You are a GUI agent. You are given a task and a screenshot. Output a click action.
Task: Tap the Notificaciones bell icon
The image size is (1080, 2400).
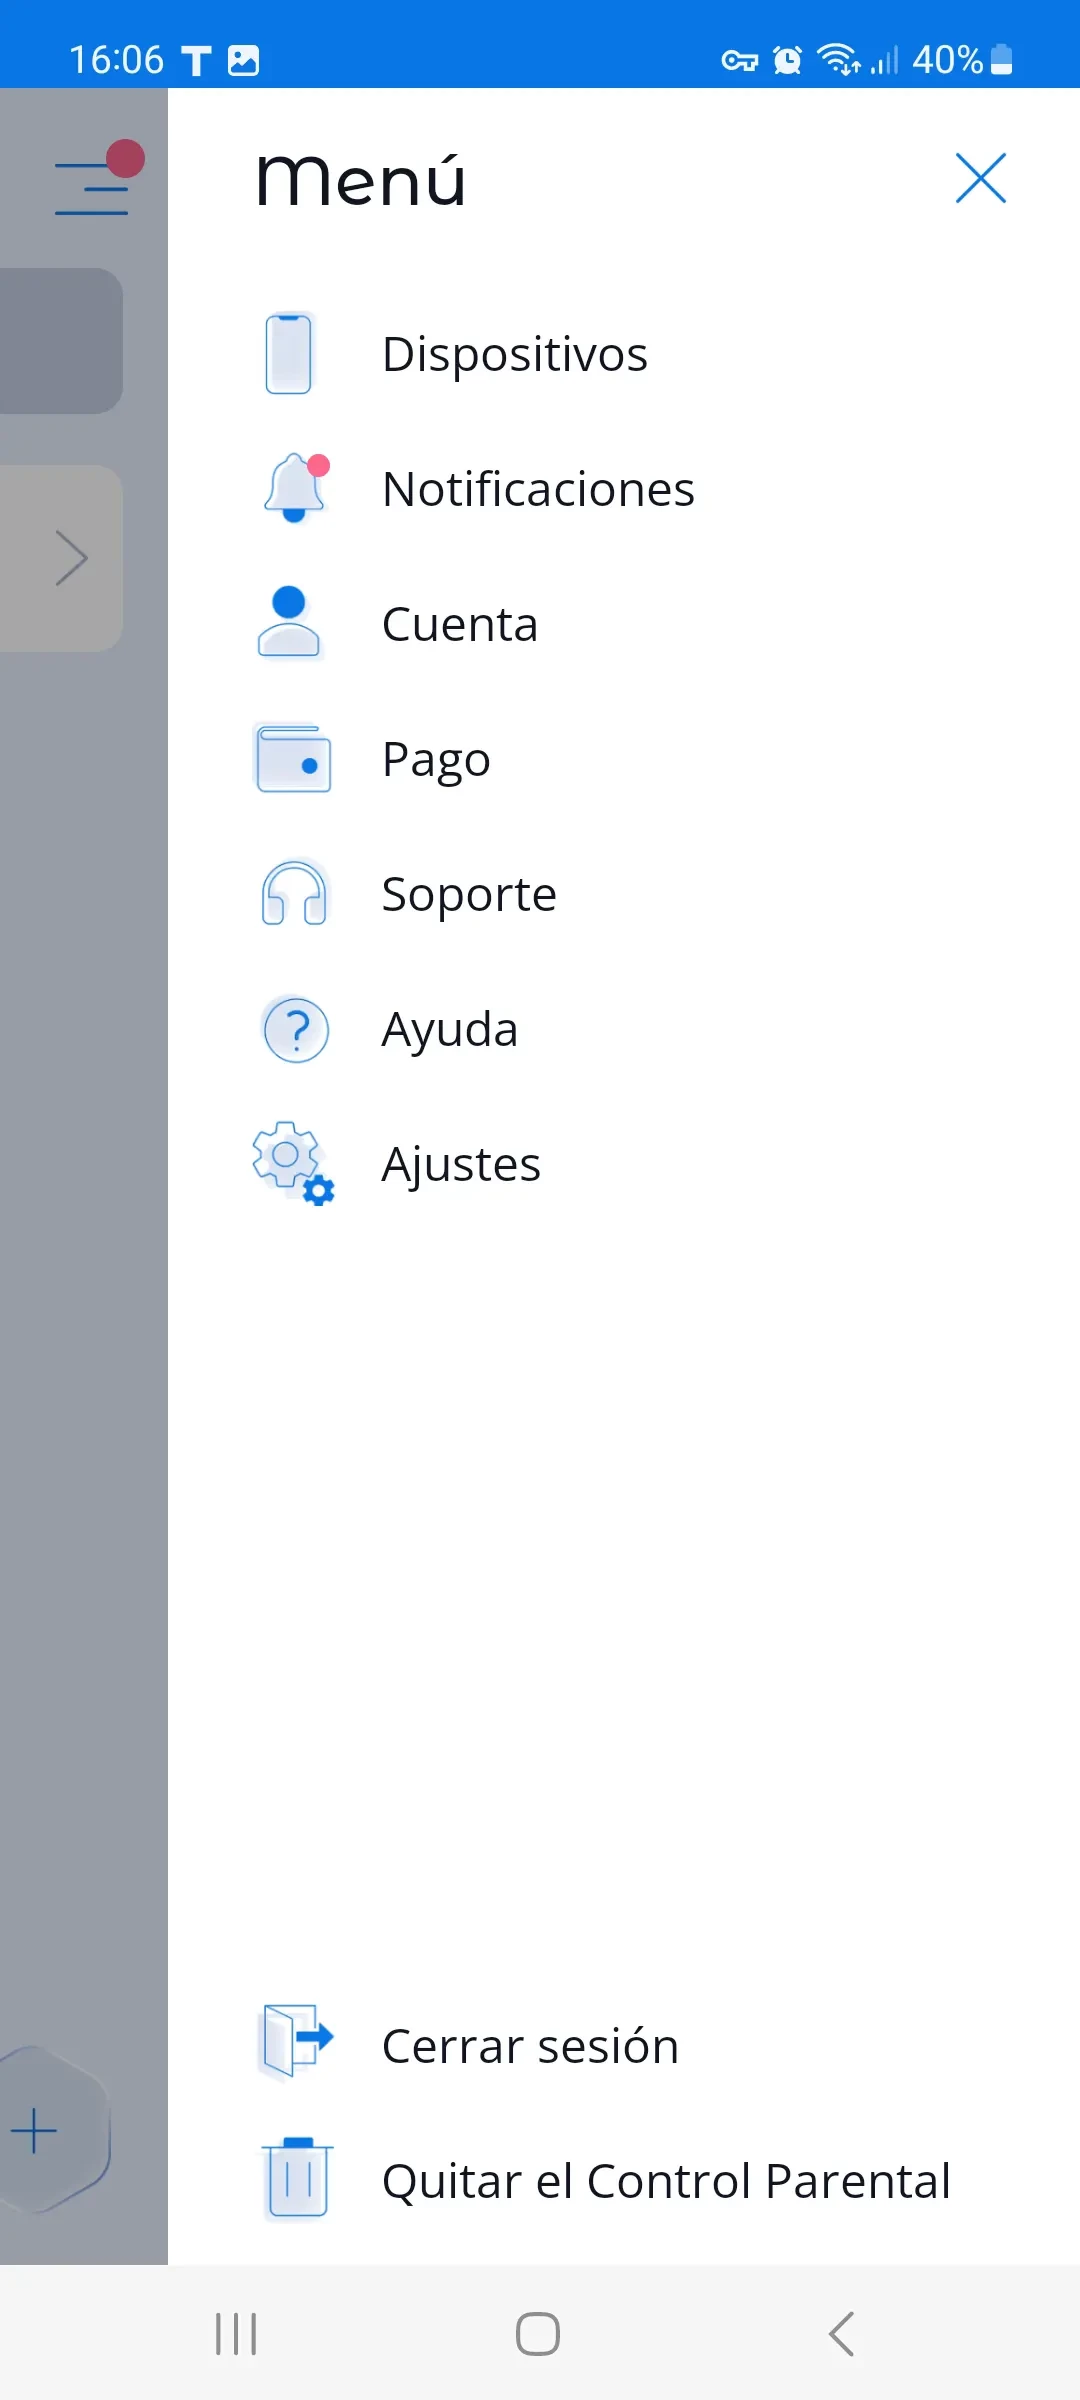(x=294, y=489)
